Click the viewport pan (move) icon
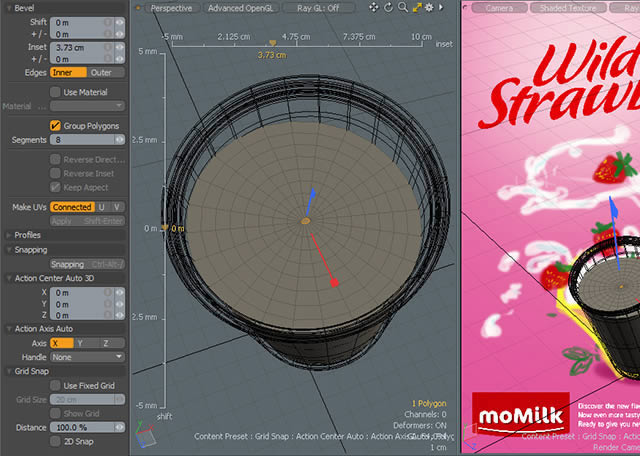 [x=373, y=7]
